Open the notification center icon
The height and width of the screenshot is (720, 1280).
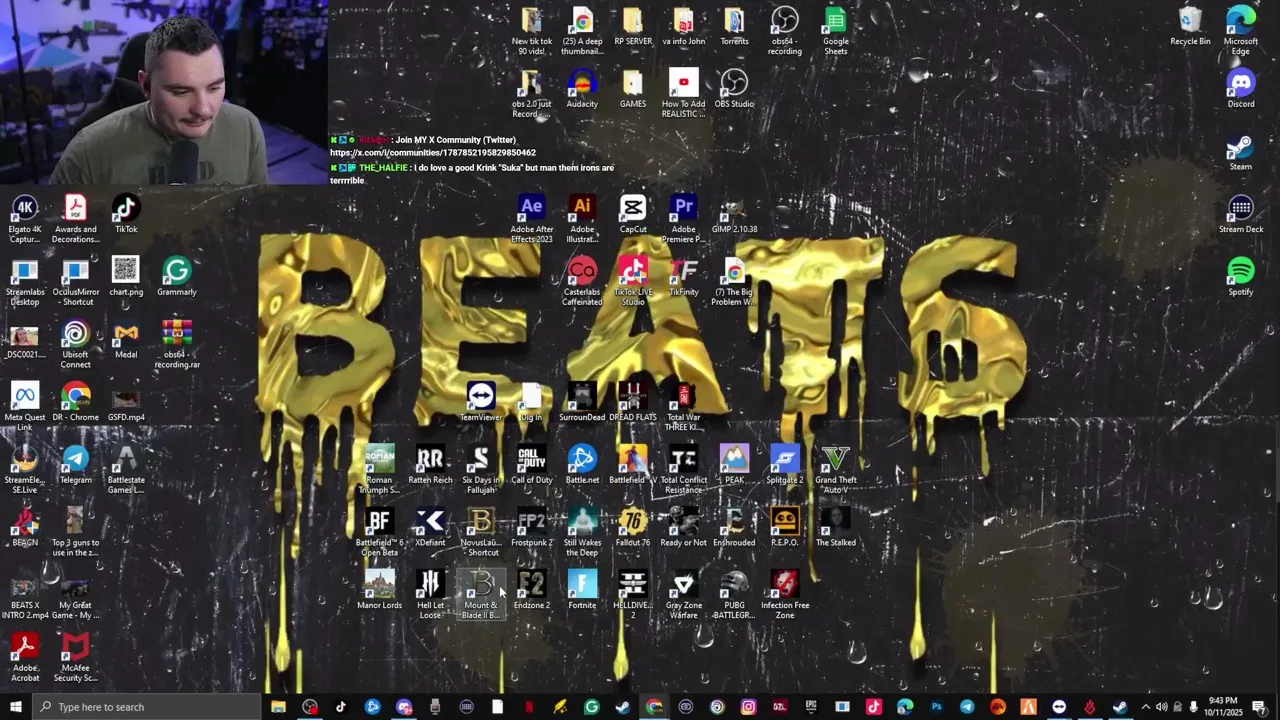click(x=1259, y=707)
